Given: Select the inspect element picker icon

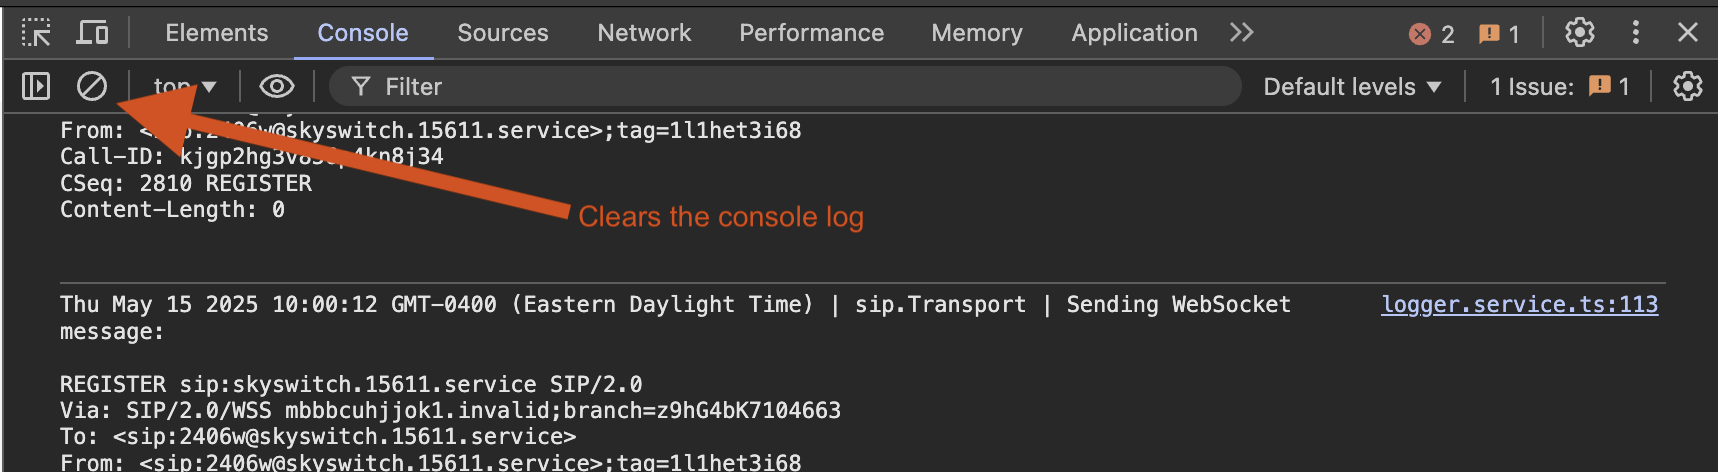Looking at the screenshot, I should coord(36,33).
